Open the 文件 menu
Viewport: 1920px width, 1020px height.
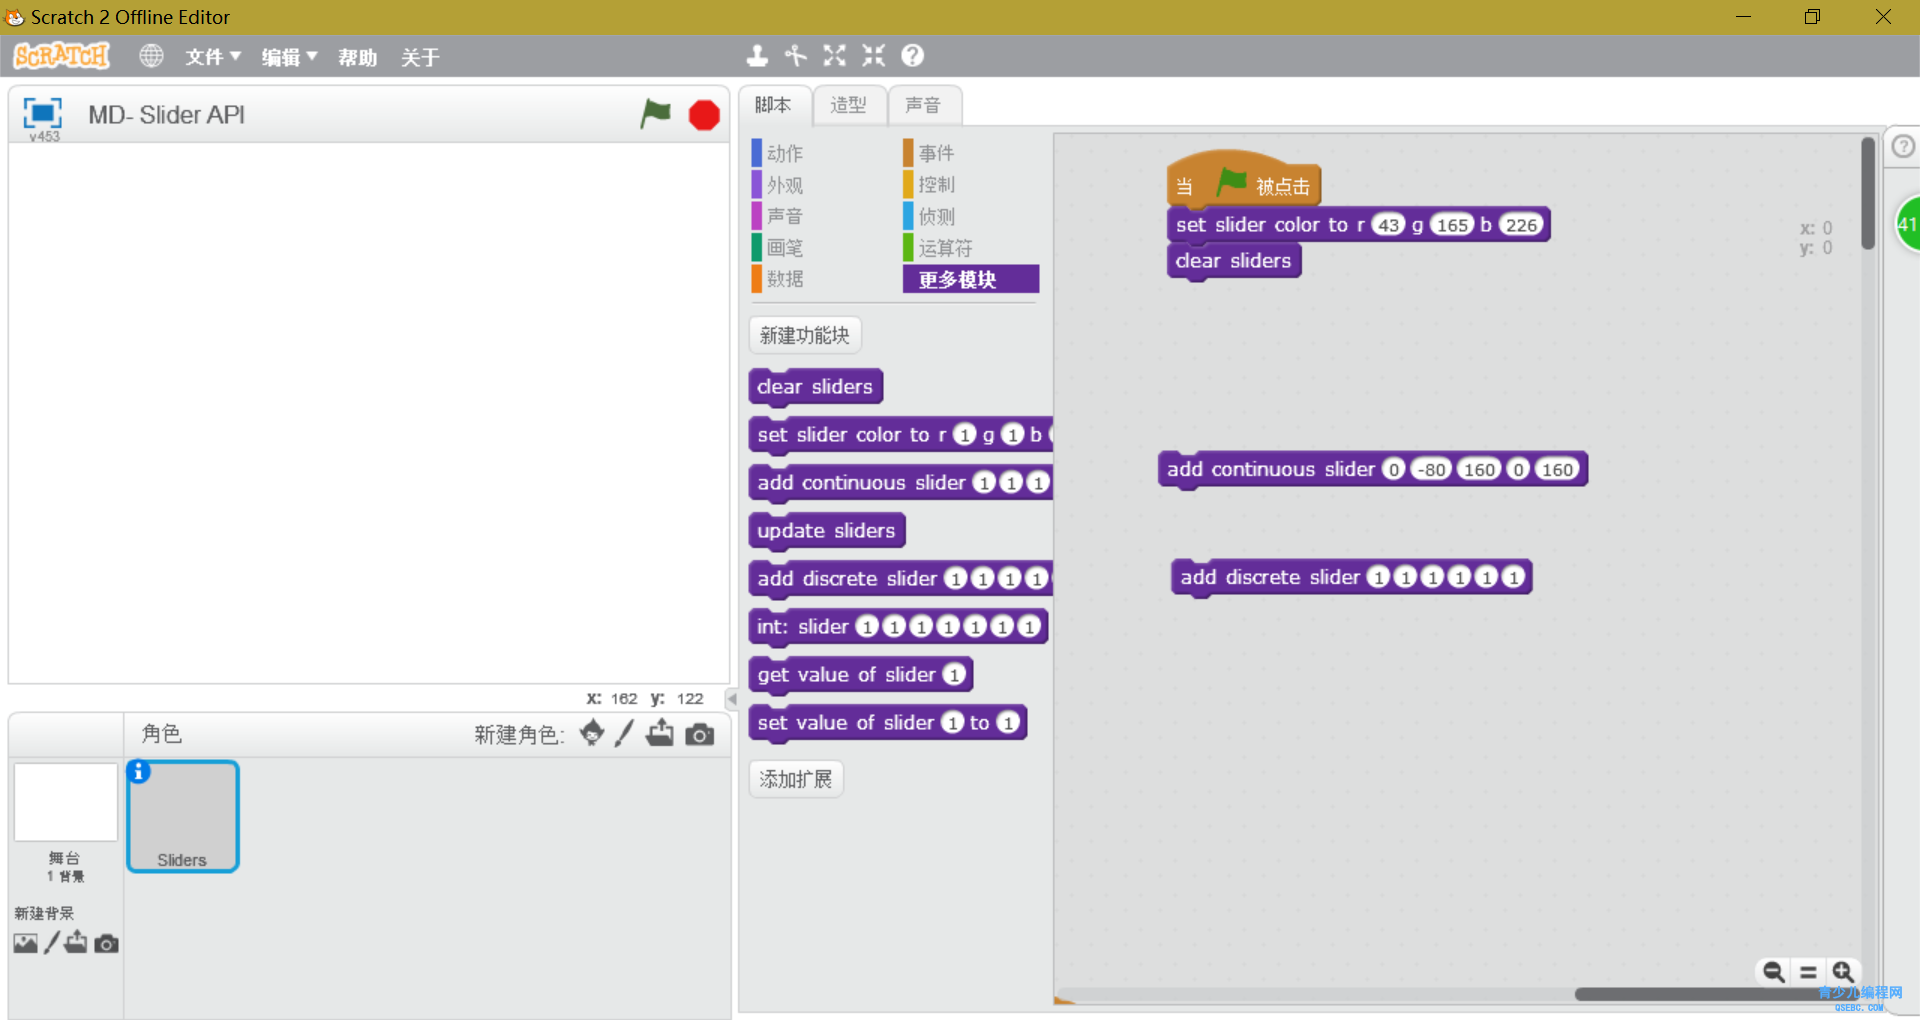213,57
